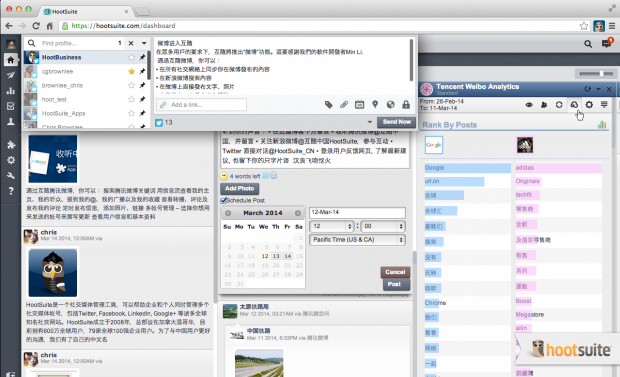
Task: Toggle favorite star for HootBusiness
Action: (x=131, y=57)
